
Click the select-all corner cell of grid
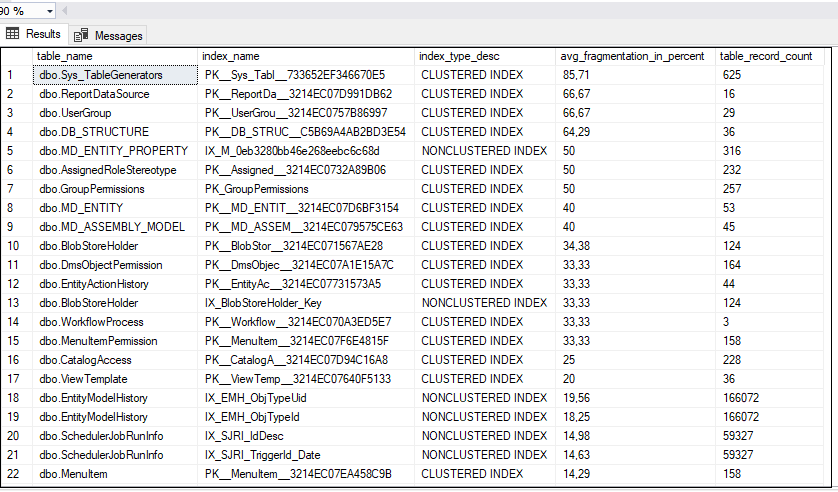coord(16,56)
